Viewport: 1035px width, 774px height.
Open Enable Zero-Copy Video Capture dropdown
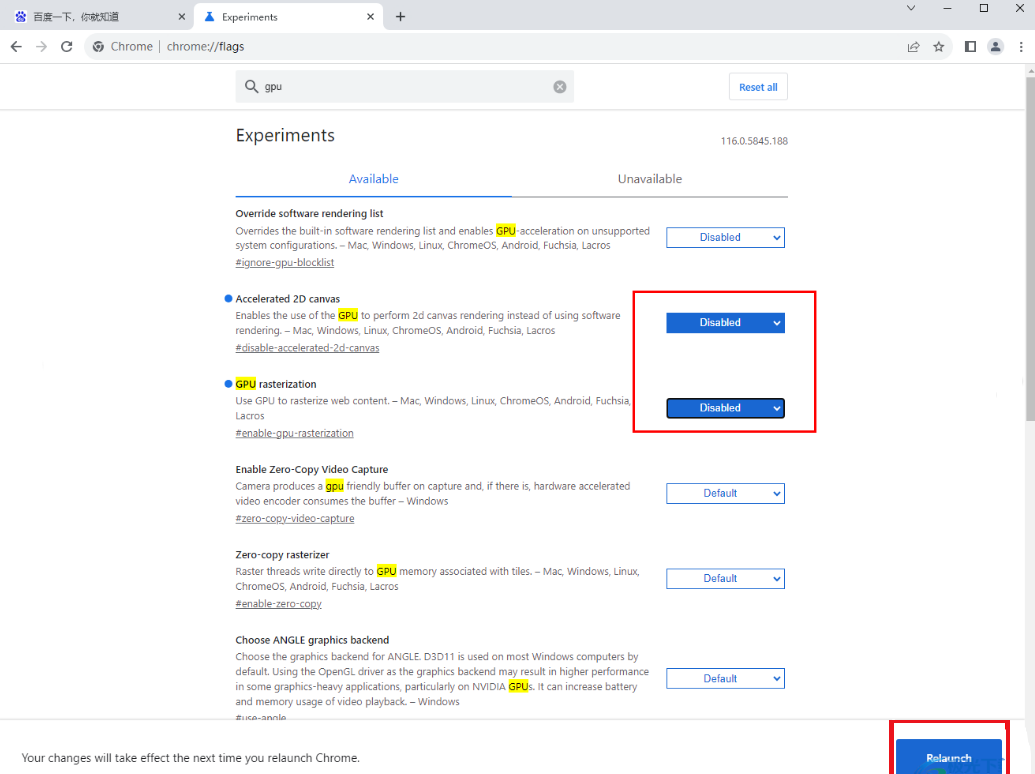(x=725, y=494)
